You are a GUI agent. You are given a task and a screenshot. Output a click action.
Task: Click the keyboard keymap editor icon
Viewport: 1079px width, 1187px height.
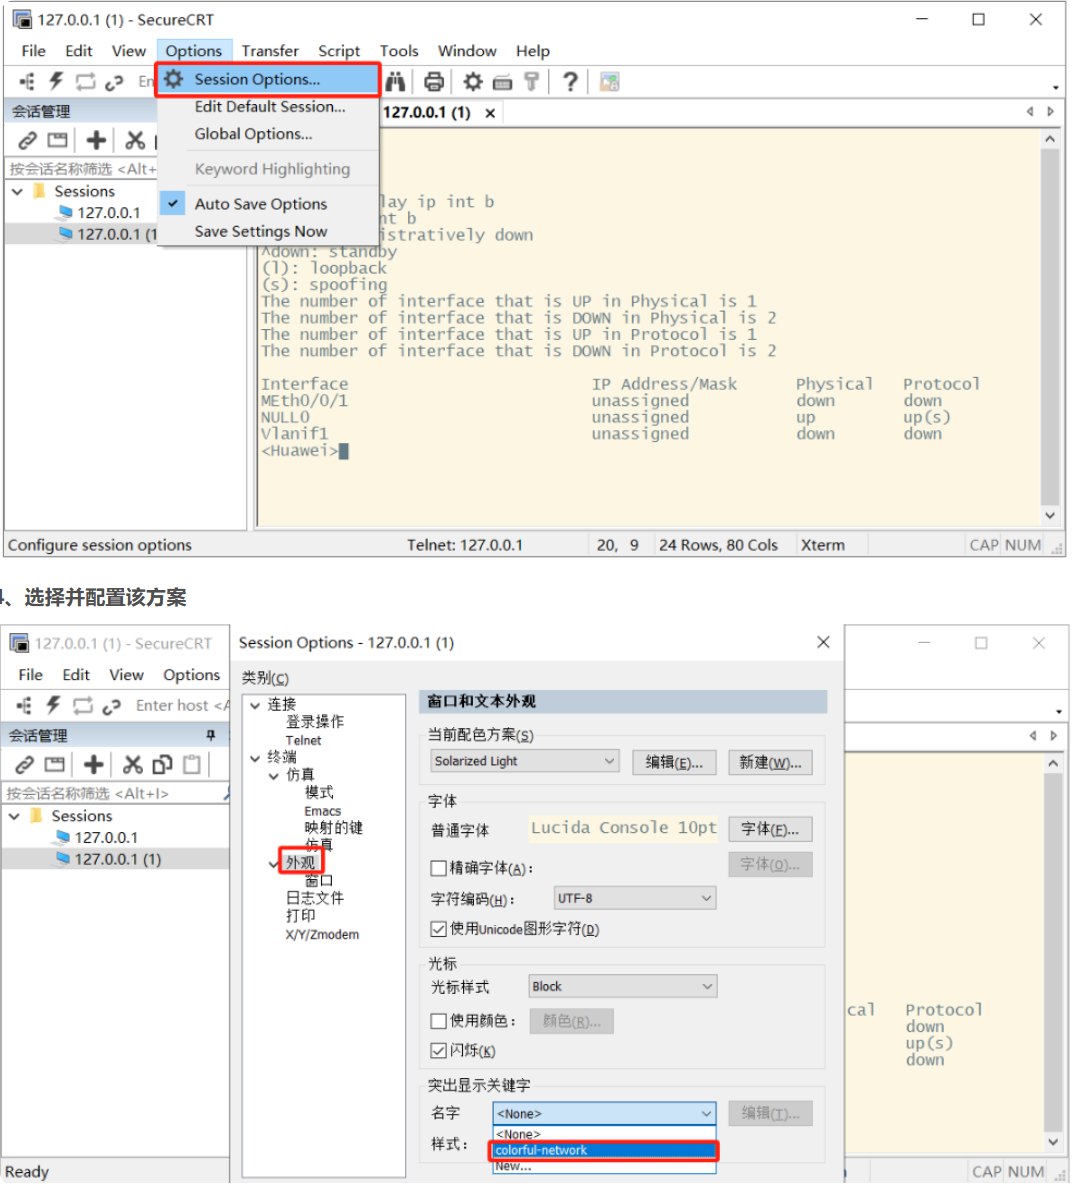[503, 82]
